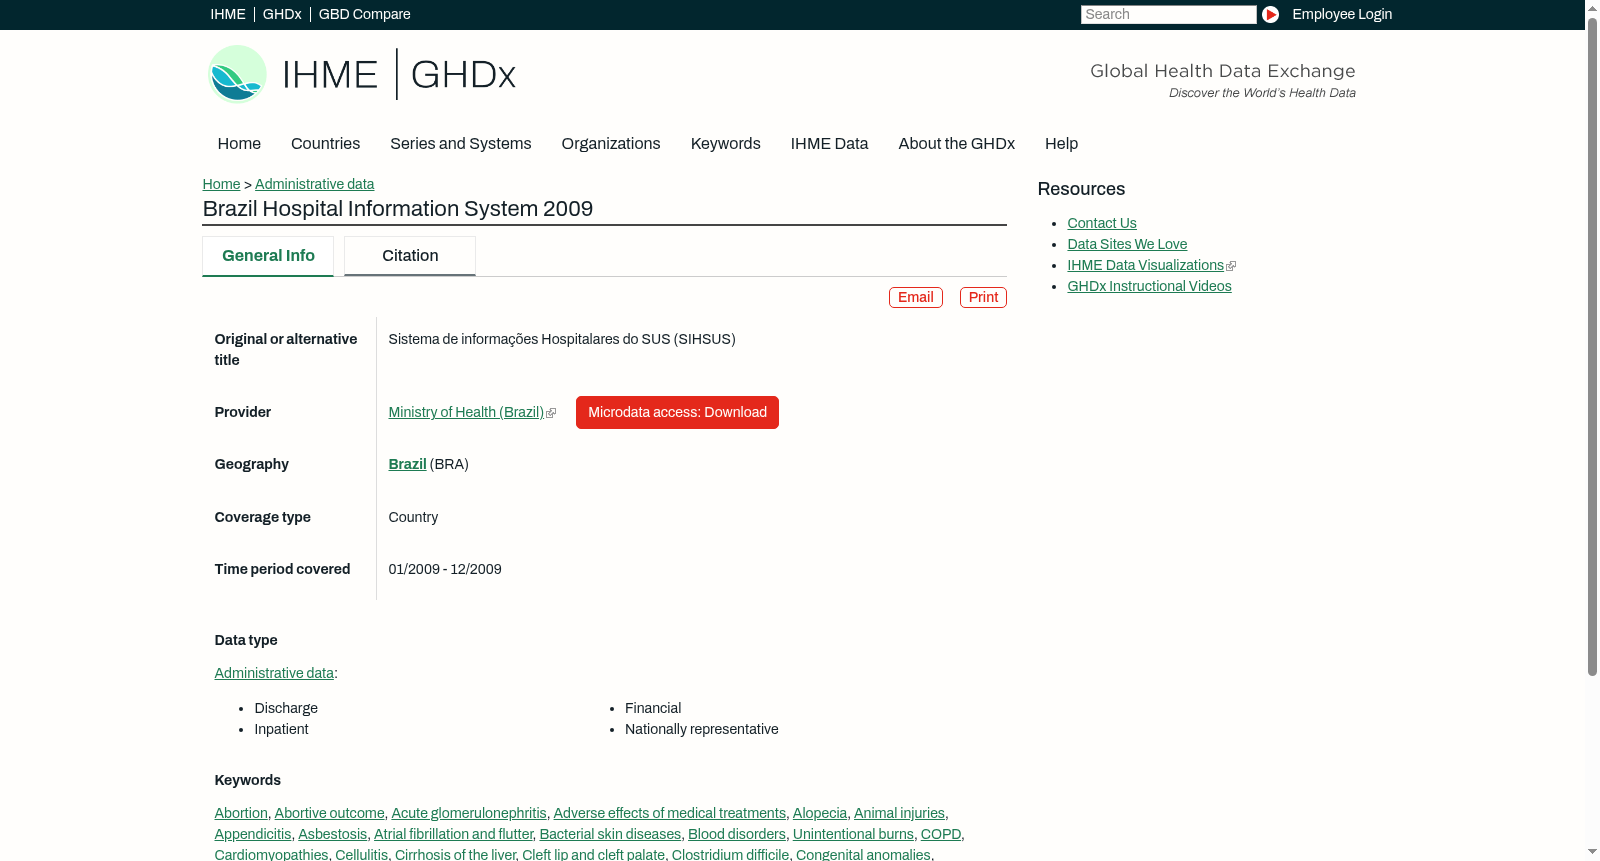Image resolution: width=1600 pixels, height=861 pixels.
Task: Click the Nationally representative list item
Action: [x=702, y=729]
